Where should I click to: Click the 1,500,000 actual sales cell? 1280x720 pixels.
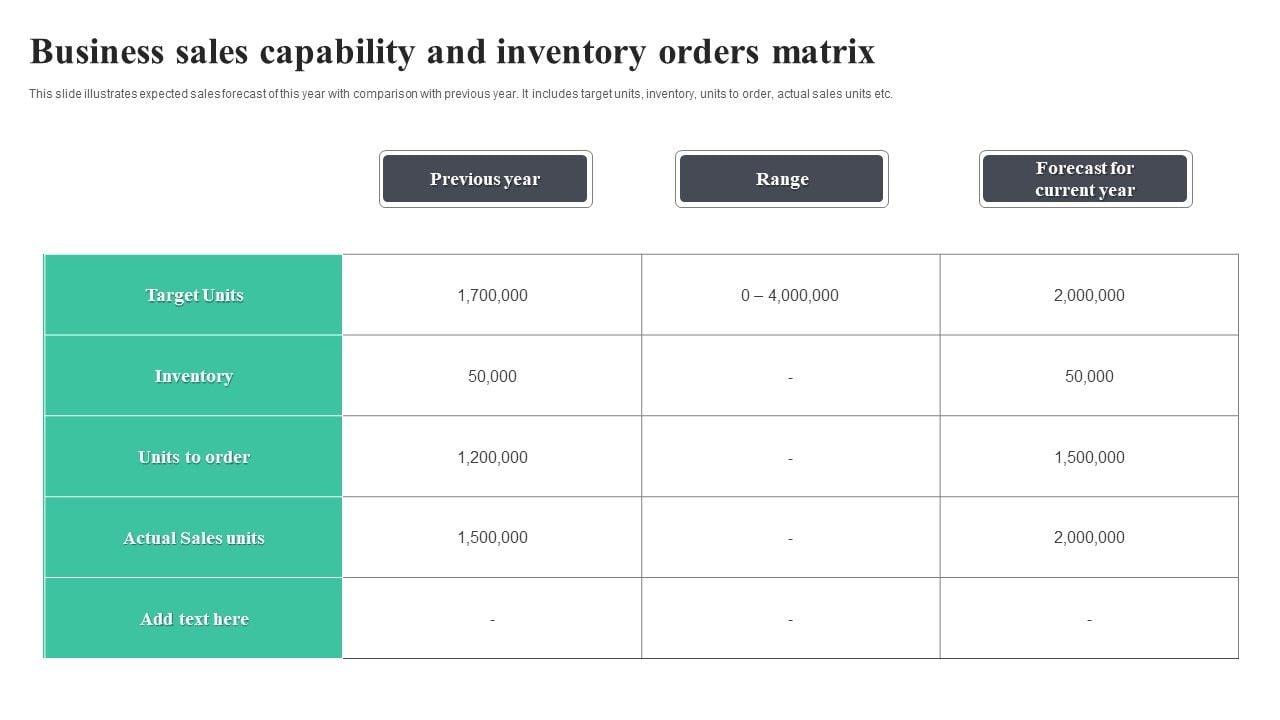(x=492, y=537)
